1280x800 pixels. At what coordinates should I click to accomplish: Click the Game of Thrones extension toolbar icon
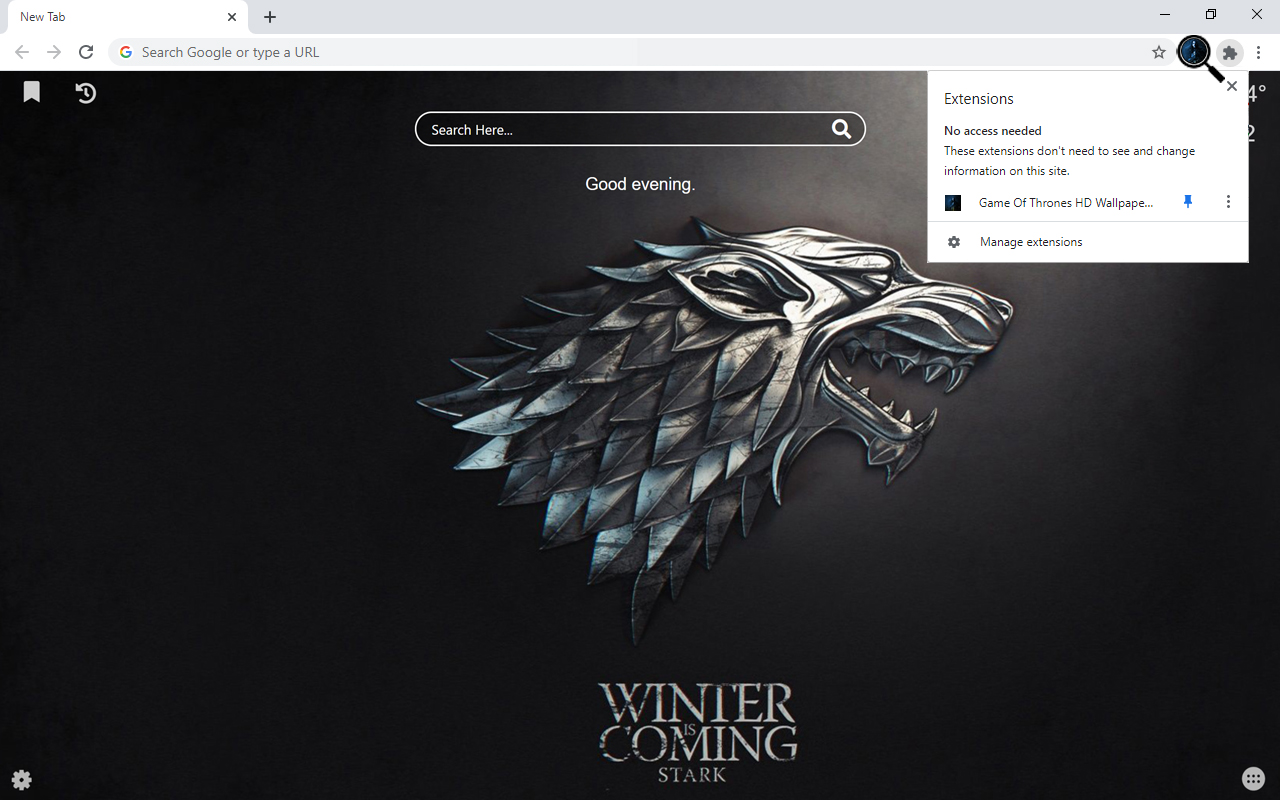(x=1194, y=52)
